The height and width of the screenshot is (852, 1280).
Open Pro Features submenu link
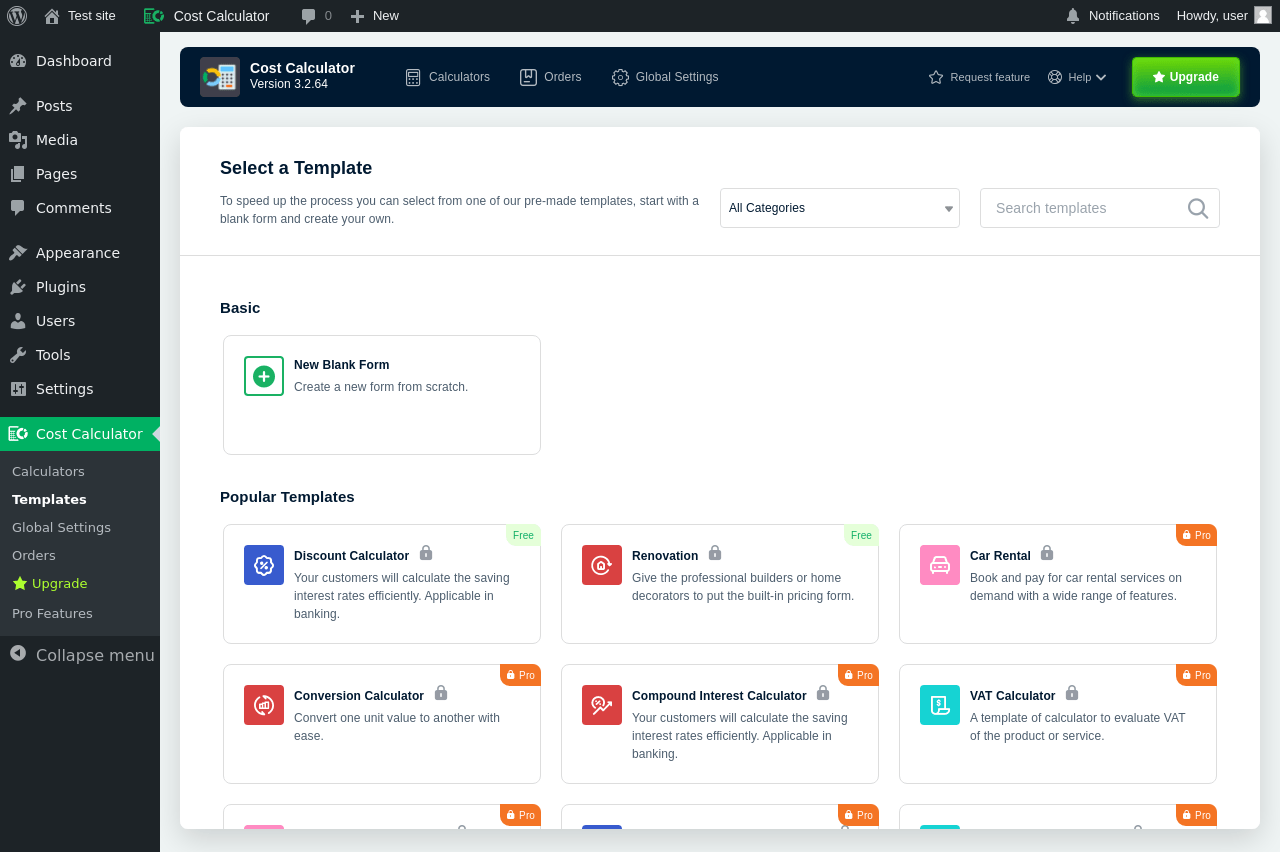coord(52,614)
